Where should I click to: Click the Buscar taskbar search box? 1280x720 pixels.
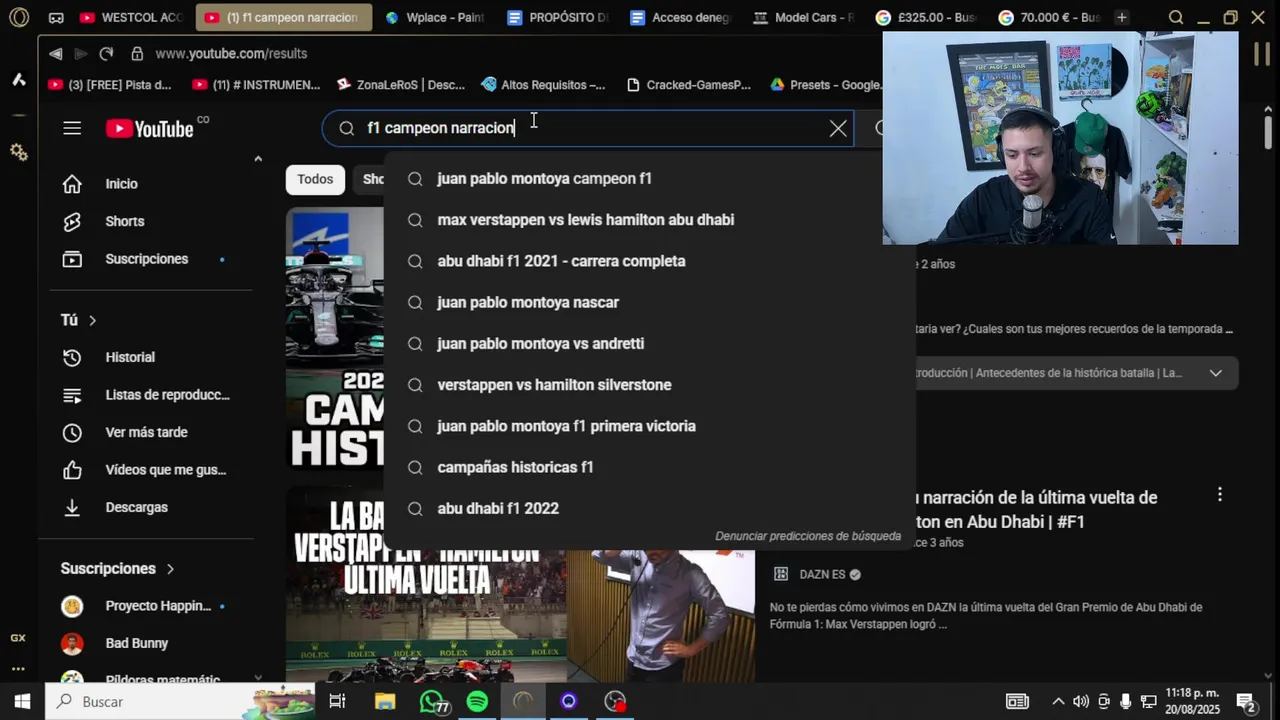pyautogui.click(x=180, y=702)
